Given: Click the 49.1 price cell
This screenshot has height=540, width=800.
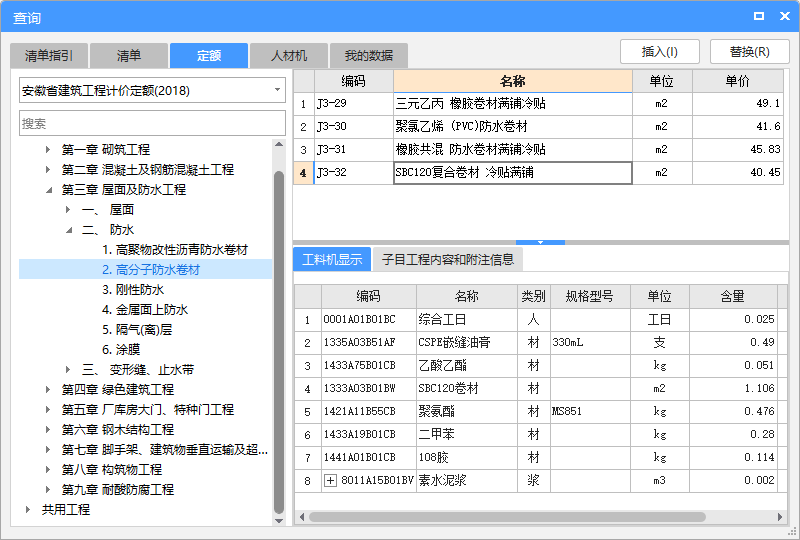Looking at the screenshot, I should click(x=738, y=104).
